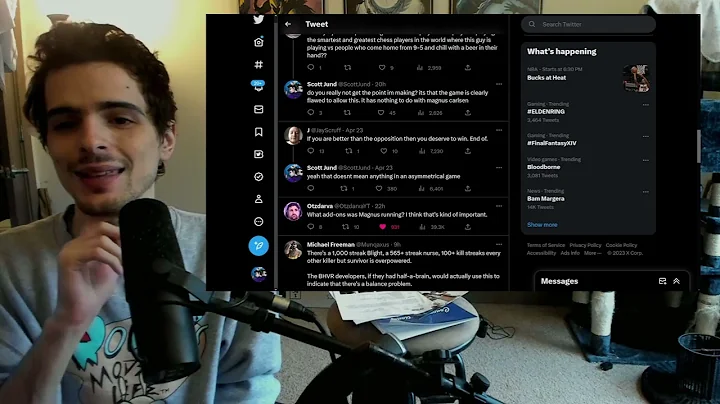Screen dimensions: 720x404
Task: View analytics of Otzdarva's tweet
Action: (x=422, y=227)
